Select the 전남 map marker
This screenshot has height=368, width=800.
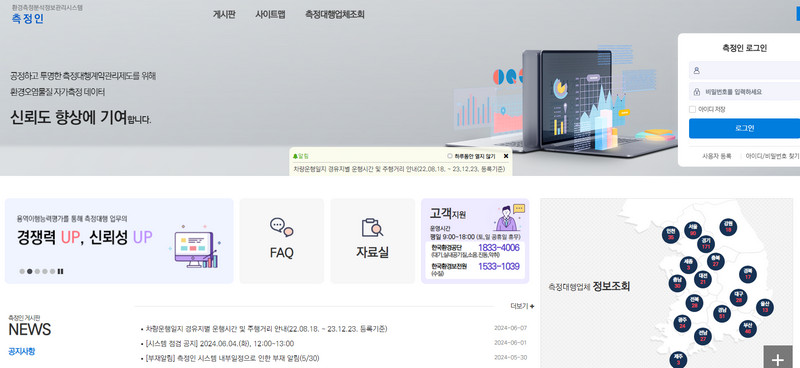tap(703, 336)
